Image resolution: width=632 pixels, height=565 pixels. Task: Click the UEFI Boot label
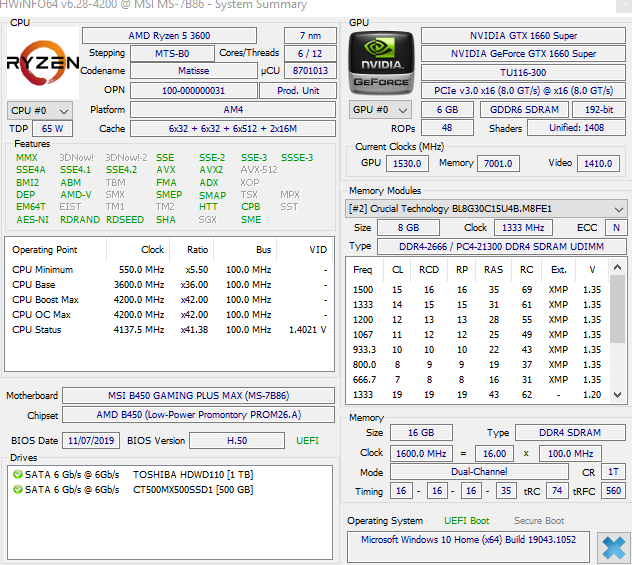point(466,521)
